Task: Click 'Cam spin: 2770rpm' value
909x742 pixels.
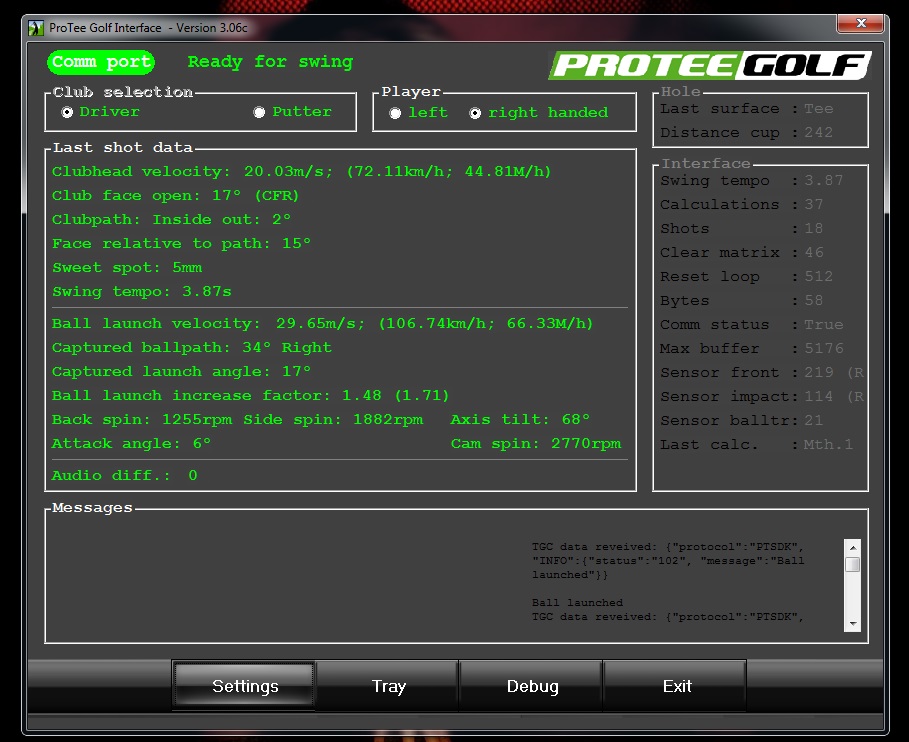Action: pyautogui.click(x=536, y=444)
